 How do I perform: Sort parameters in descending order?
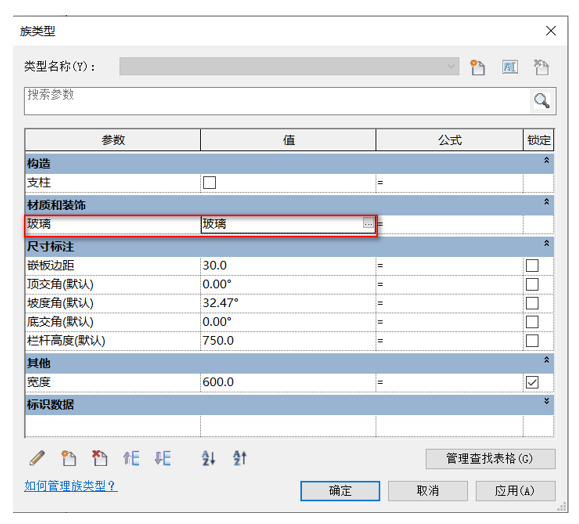pyautogui.click(x=240, y=458)
